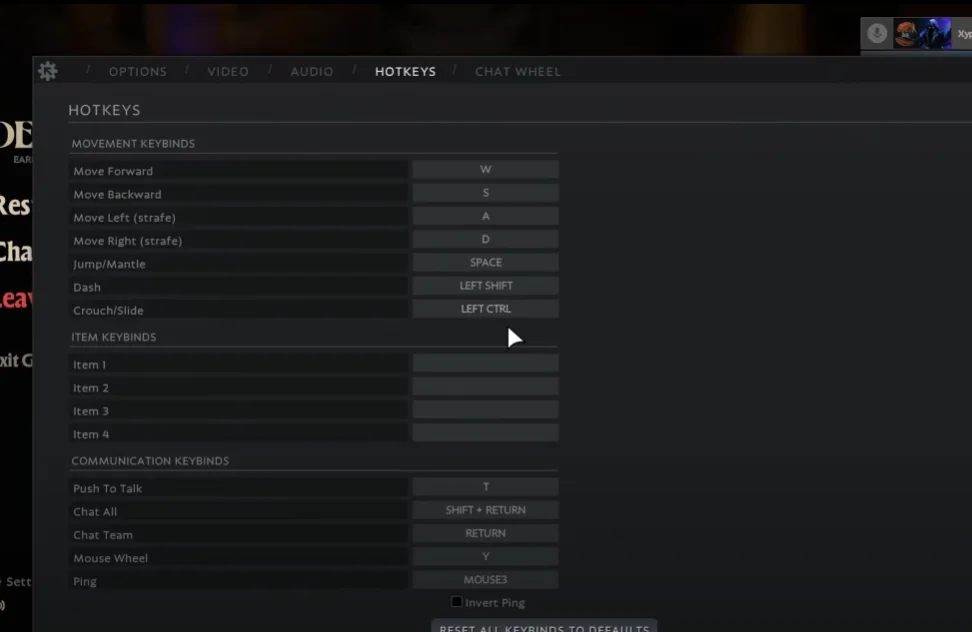The image size is (972, 632).
Task: Change the Jump/Mantle SPACE keybind
Action: coord(485,263)
